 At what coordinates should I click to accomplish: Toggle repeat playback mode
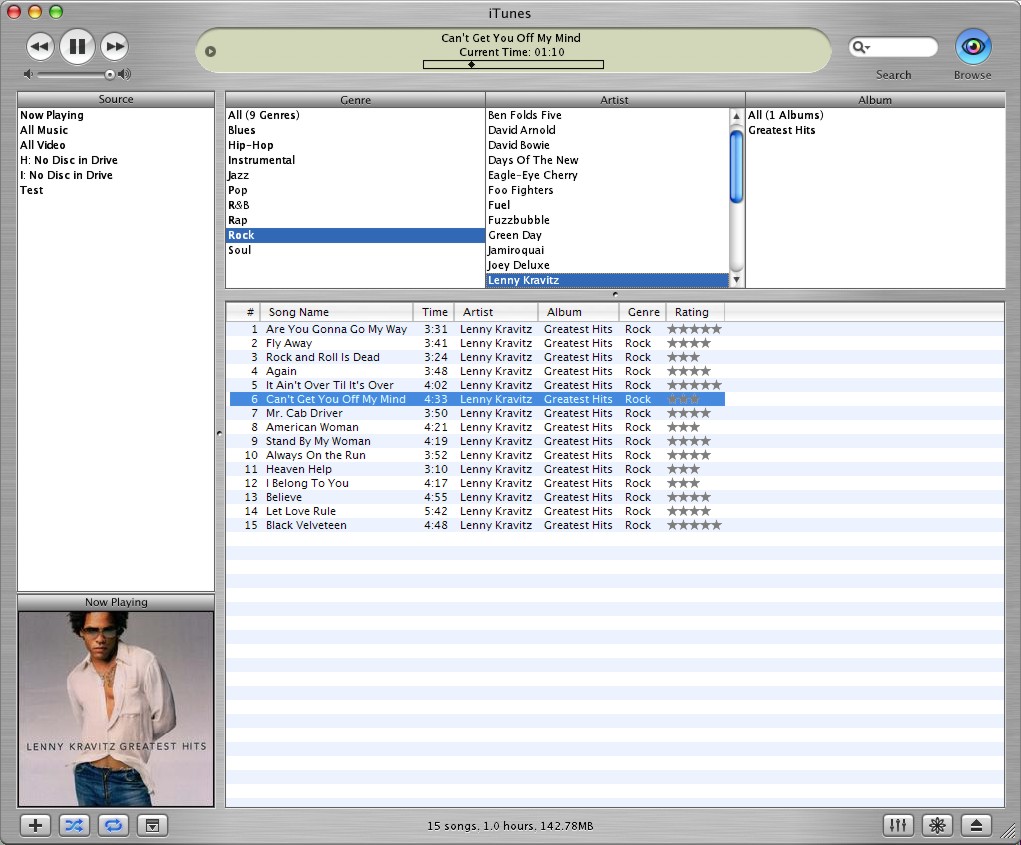click(113, 825)
